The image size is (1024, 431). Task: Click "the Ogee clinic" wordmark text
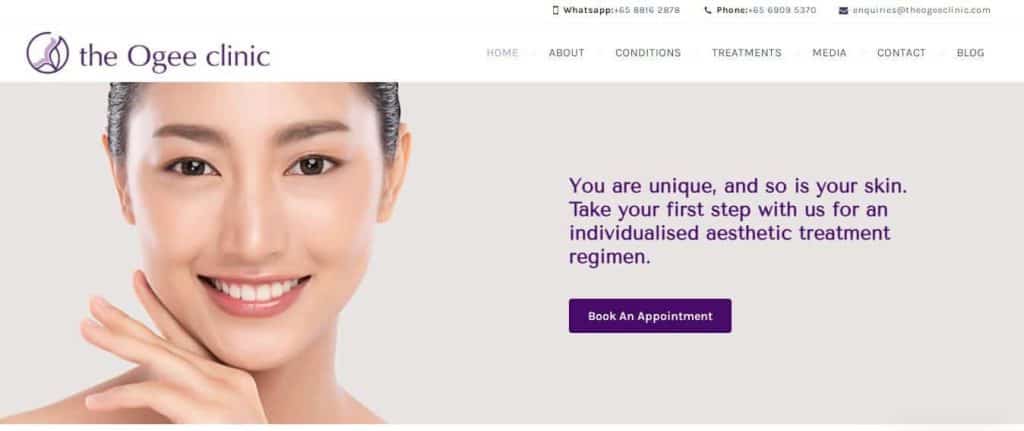pos(174,57)
